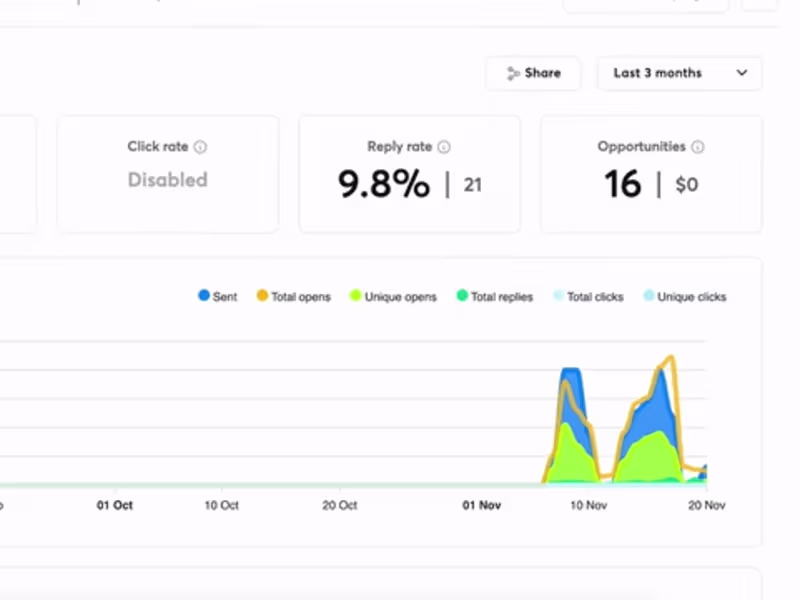Screen dimensions: 800x600
Task: Open the Last 3 months dropdown
Action: point(680,73)
